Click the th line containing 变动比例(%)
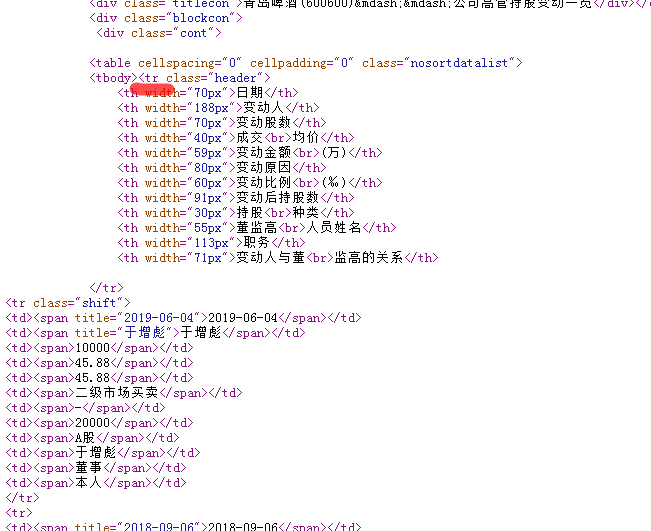 (250, 183)
